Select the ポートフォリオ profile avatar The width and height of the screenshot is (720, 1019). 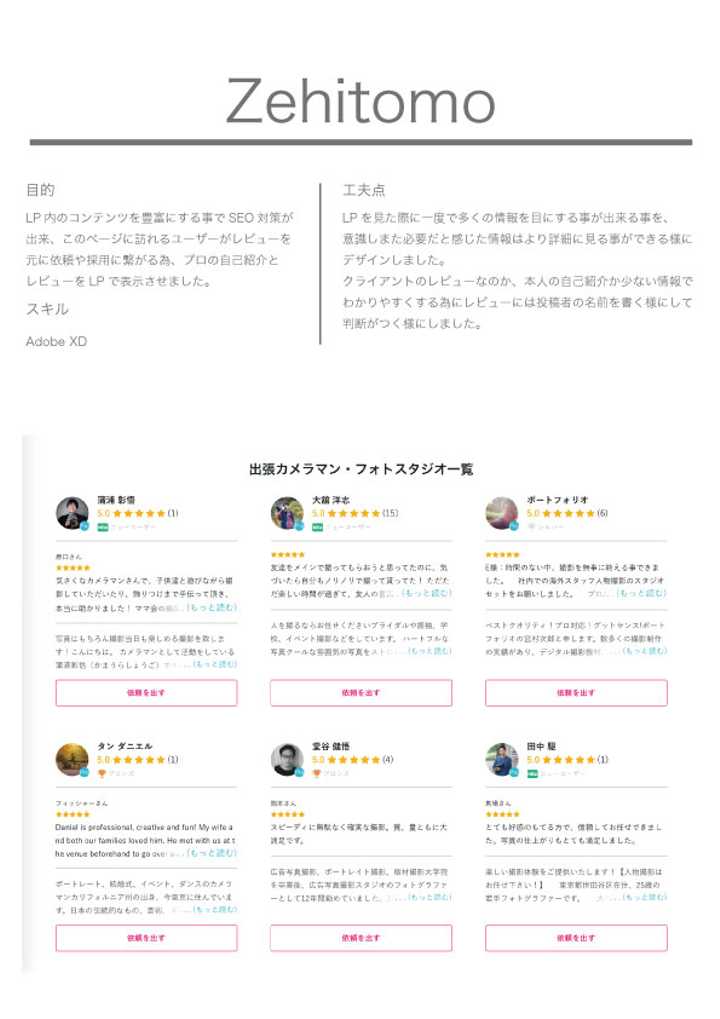[x=501, y=513]
